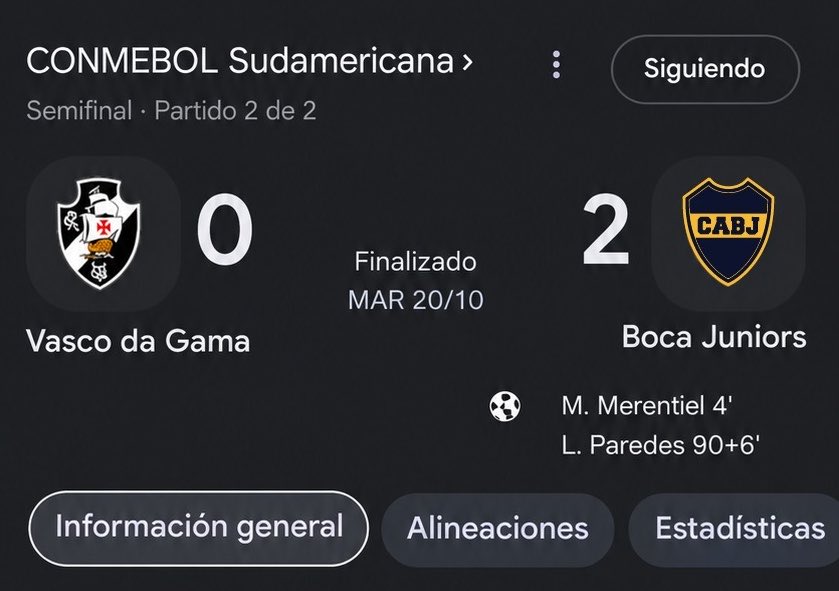Image resolution: width=839 pixels, height=591 pixels.
Task: Expand the chevron after CONMEBOL Sudamericana
Action: tap(468, 62)
